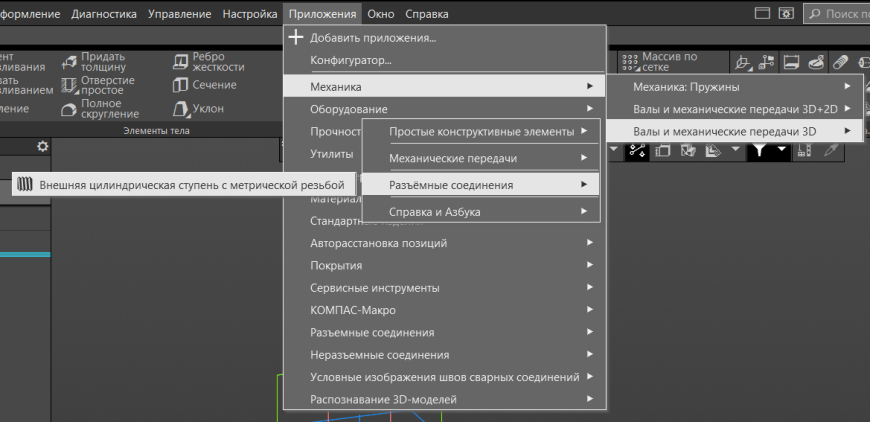This screenshot has height=422, width=870.
Task: Click the disc-with-pencil toolbar icon
Action: (x=815, y=63)
